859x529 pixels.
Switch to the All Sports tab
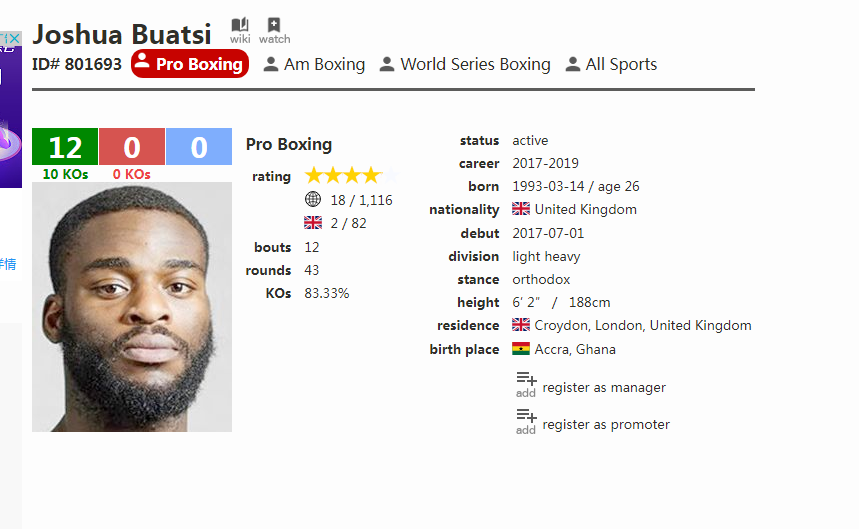[x=611, y=64]
